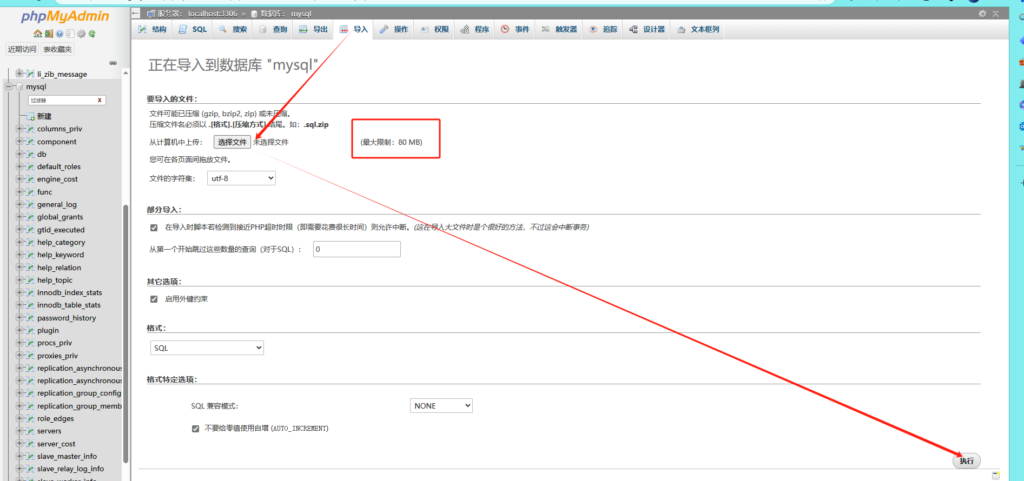This screenshot has height=481, width=1024.
Task: Click the 选择文件 choose file button
Action: click(232, 142)
